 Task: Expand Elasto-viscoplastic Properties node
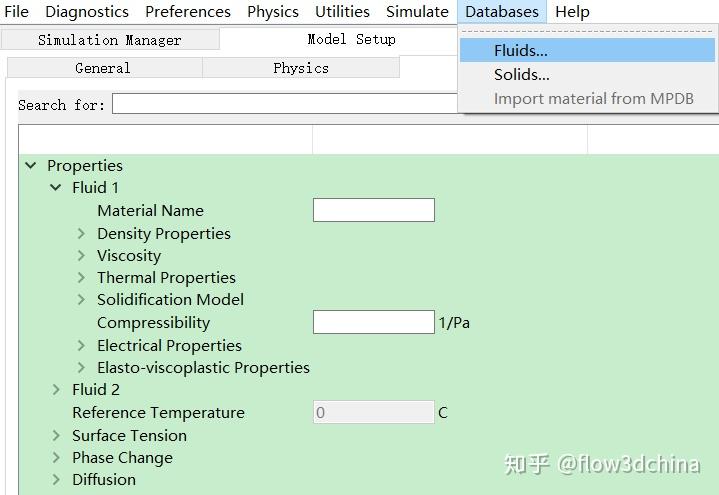click(x=82, y=368)
